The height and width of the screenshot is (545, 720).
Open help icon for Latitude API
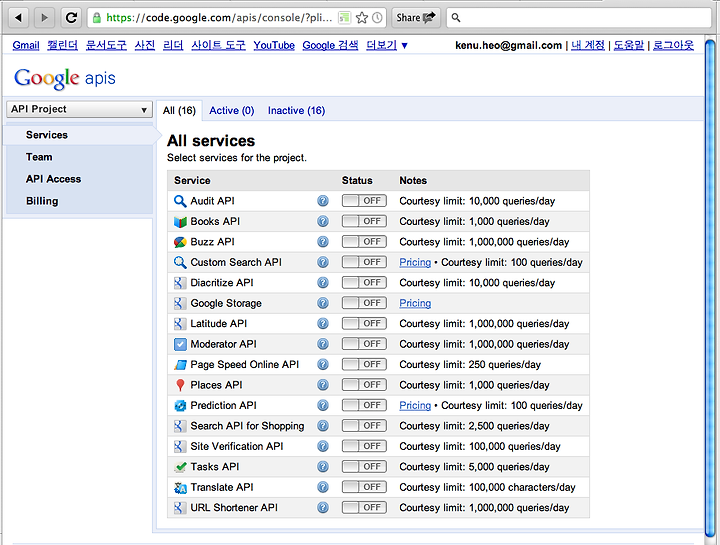click(323, 323)
